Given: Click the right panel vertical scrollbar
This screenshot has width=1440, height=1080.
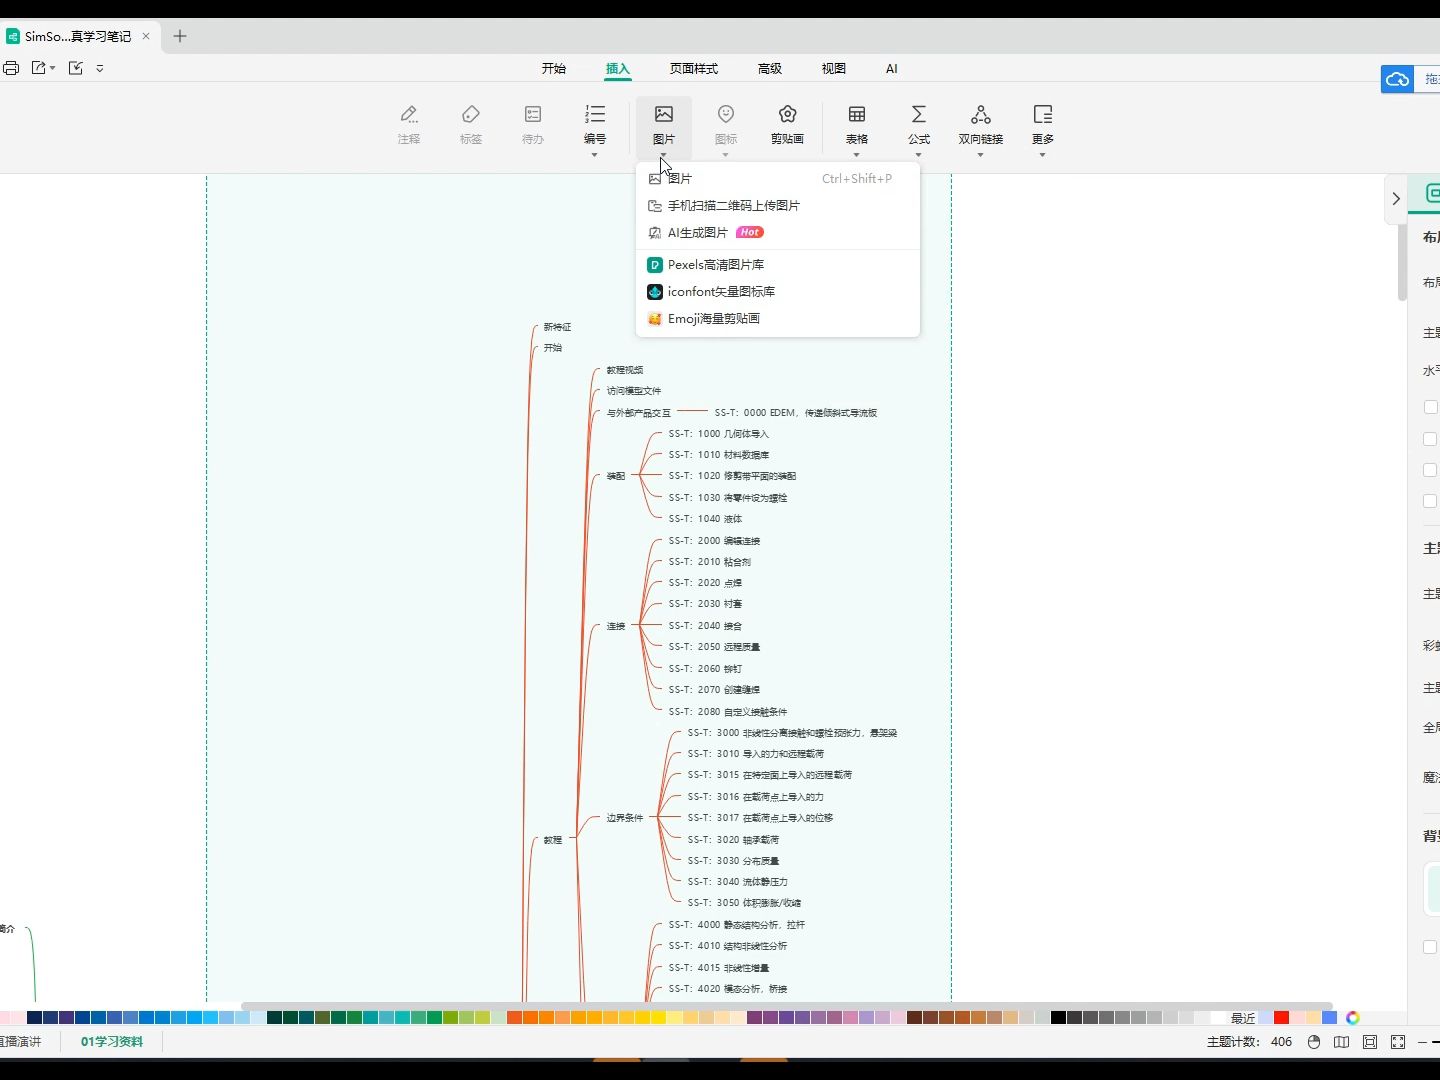Looking at the screenshot, I should tap(1402, 262).
